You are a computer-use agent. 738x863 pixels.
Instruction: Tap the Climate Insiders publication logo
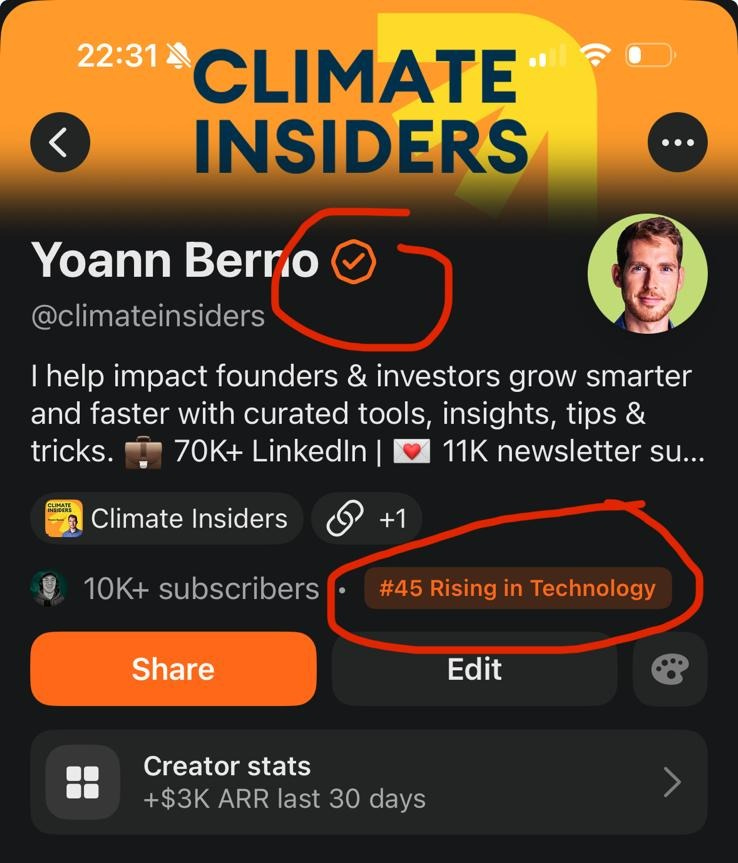click(x=64, y=518)
